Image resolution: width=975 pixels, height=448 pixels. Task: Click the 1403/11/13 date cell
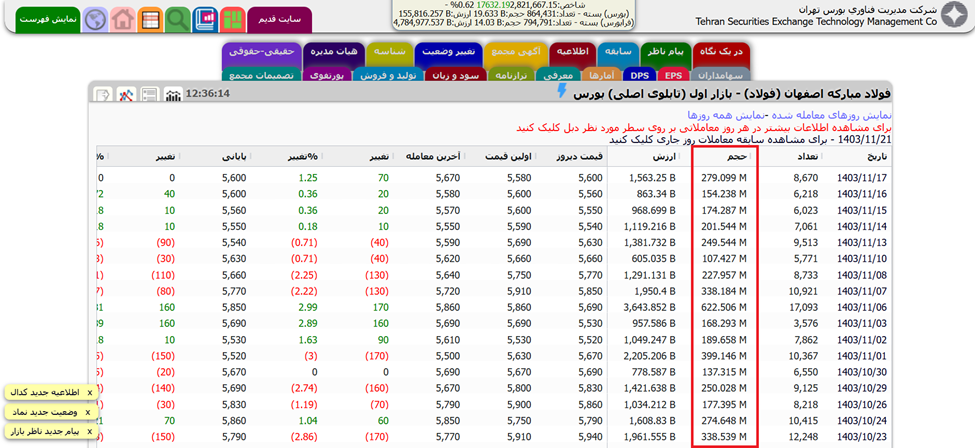(862, 243)
